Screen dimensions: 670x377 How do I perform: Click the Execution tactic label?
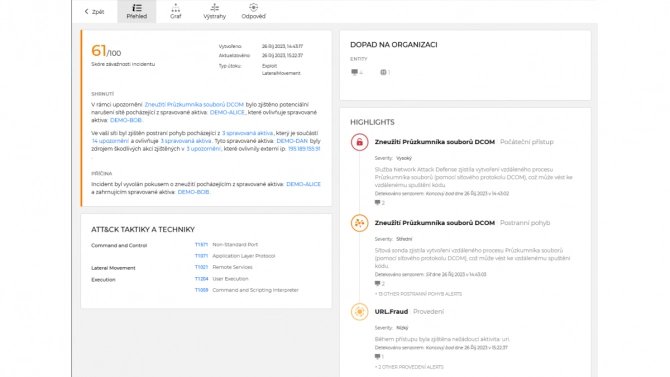click(x=103, y=280)
